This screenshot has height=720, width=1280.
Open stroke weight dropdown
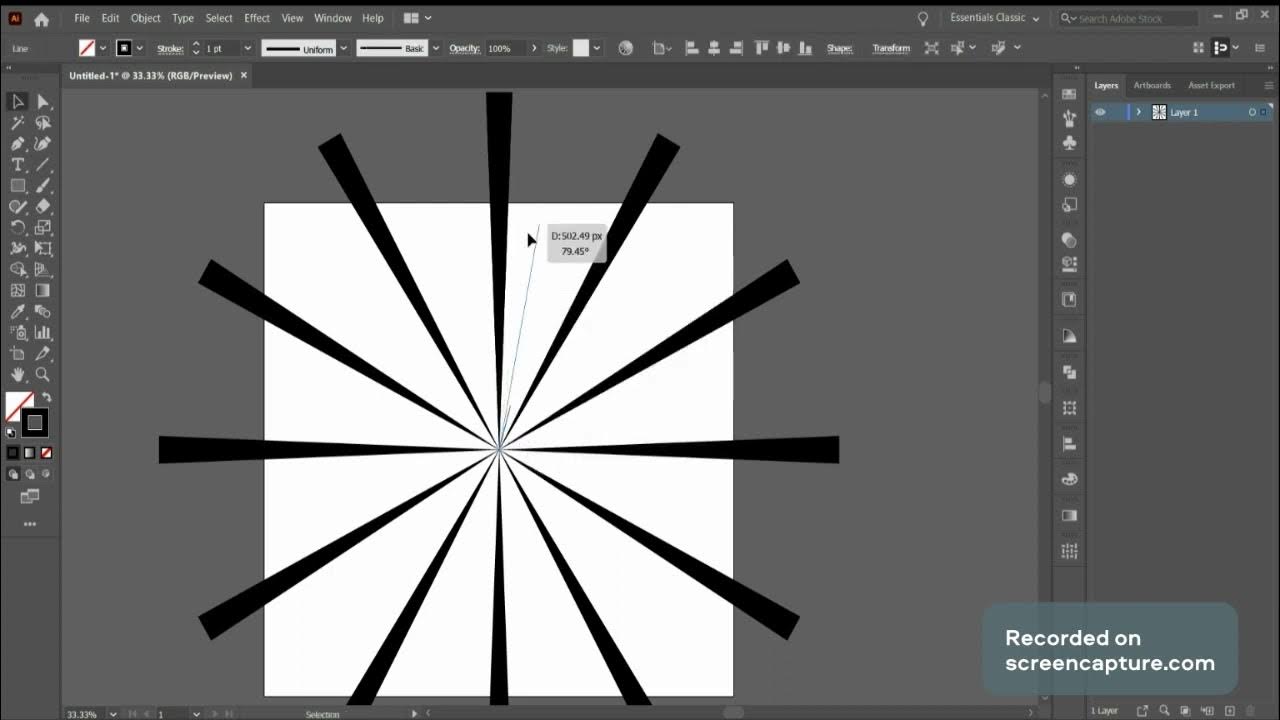coord(247,48)
